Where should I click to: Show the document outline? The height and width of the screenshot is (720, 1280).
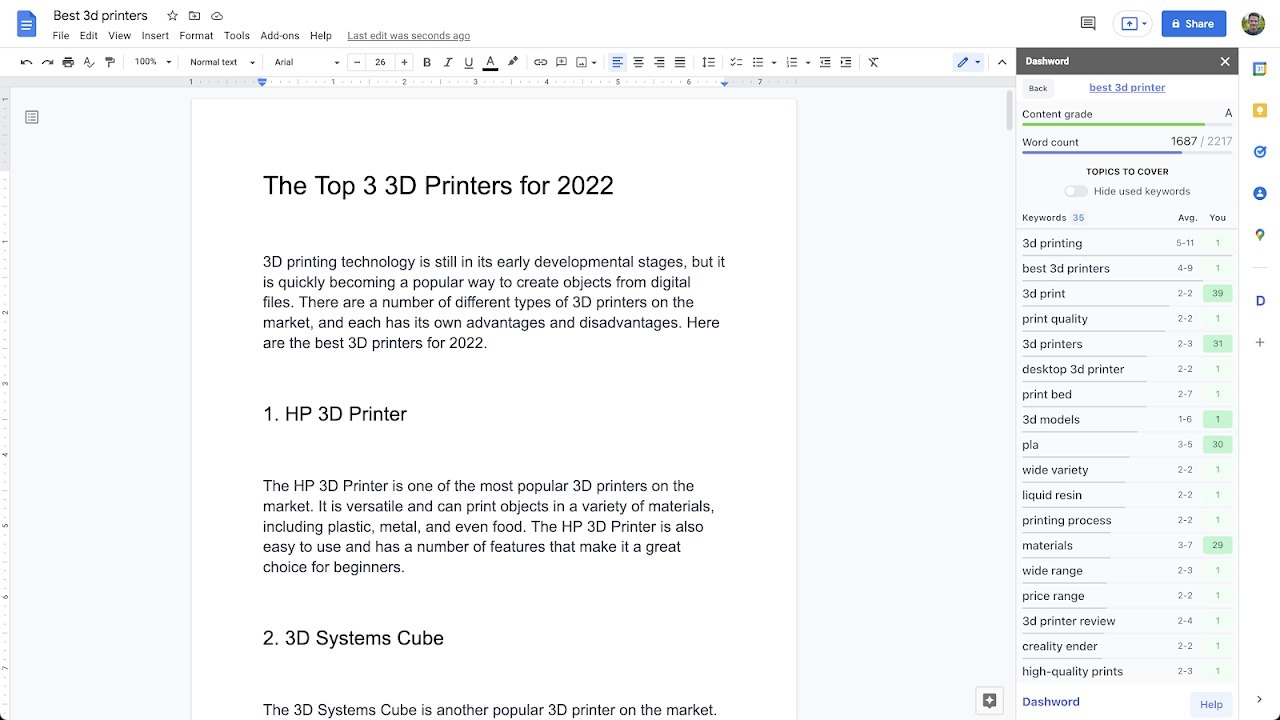pyautogui.click(x=32, y=117)
